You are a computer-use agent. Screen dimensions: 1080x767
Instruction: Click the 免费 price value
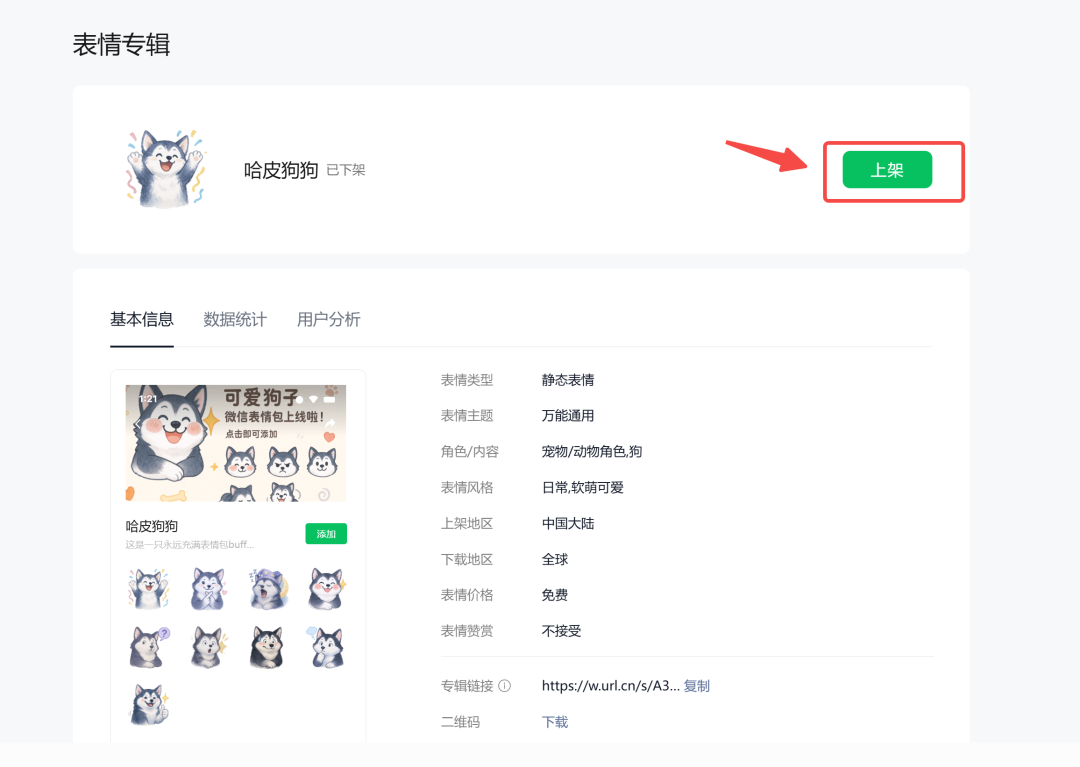(x=555, y=595)
